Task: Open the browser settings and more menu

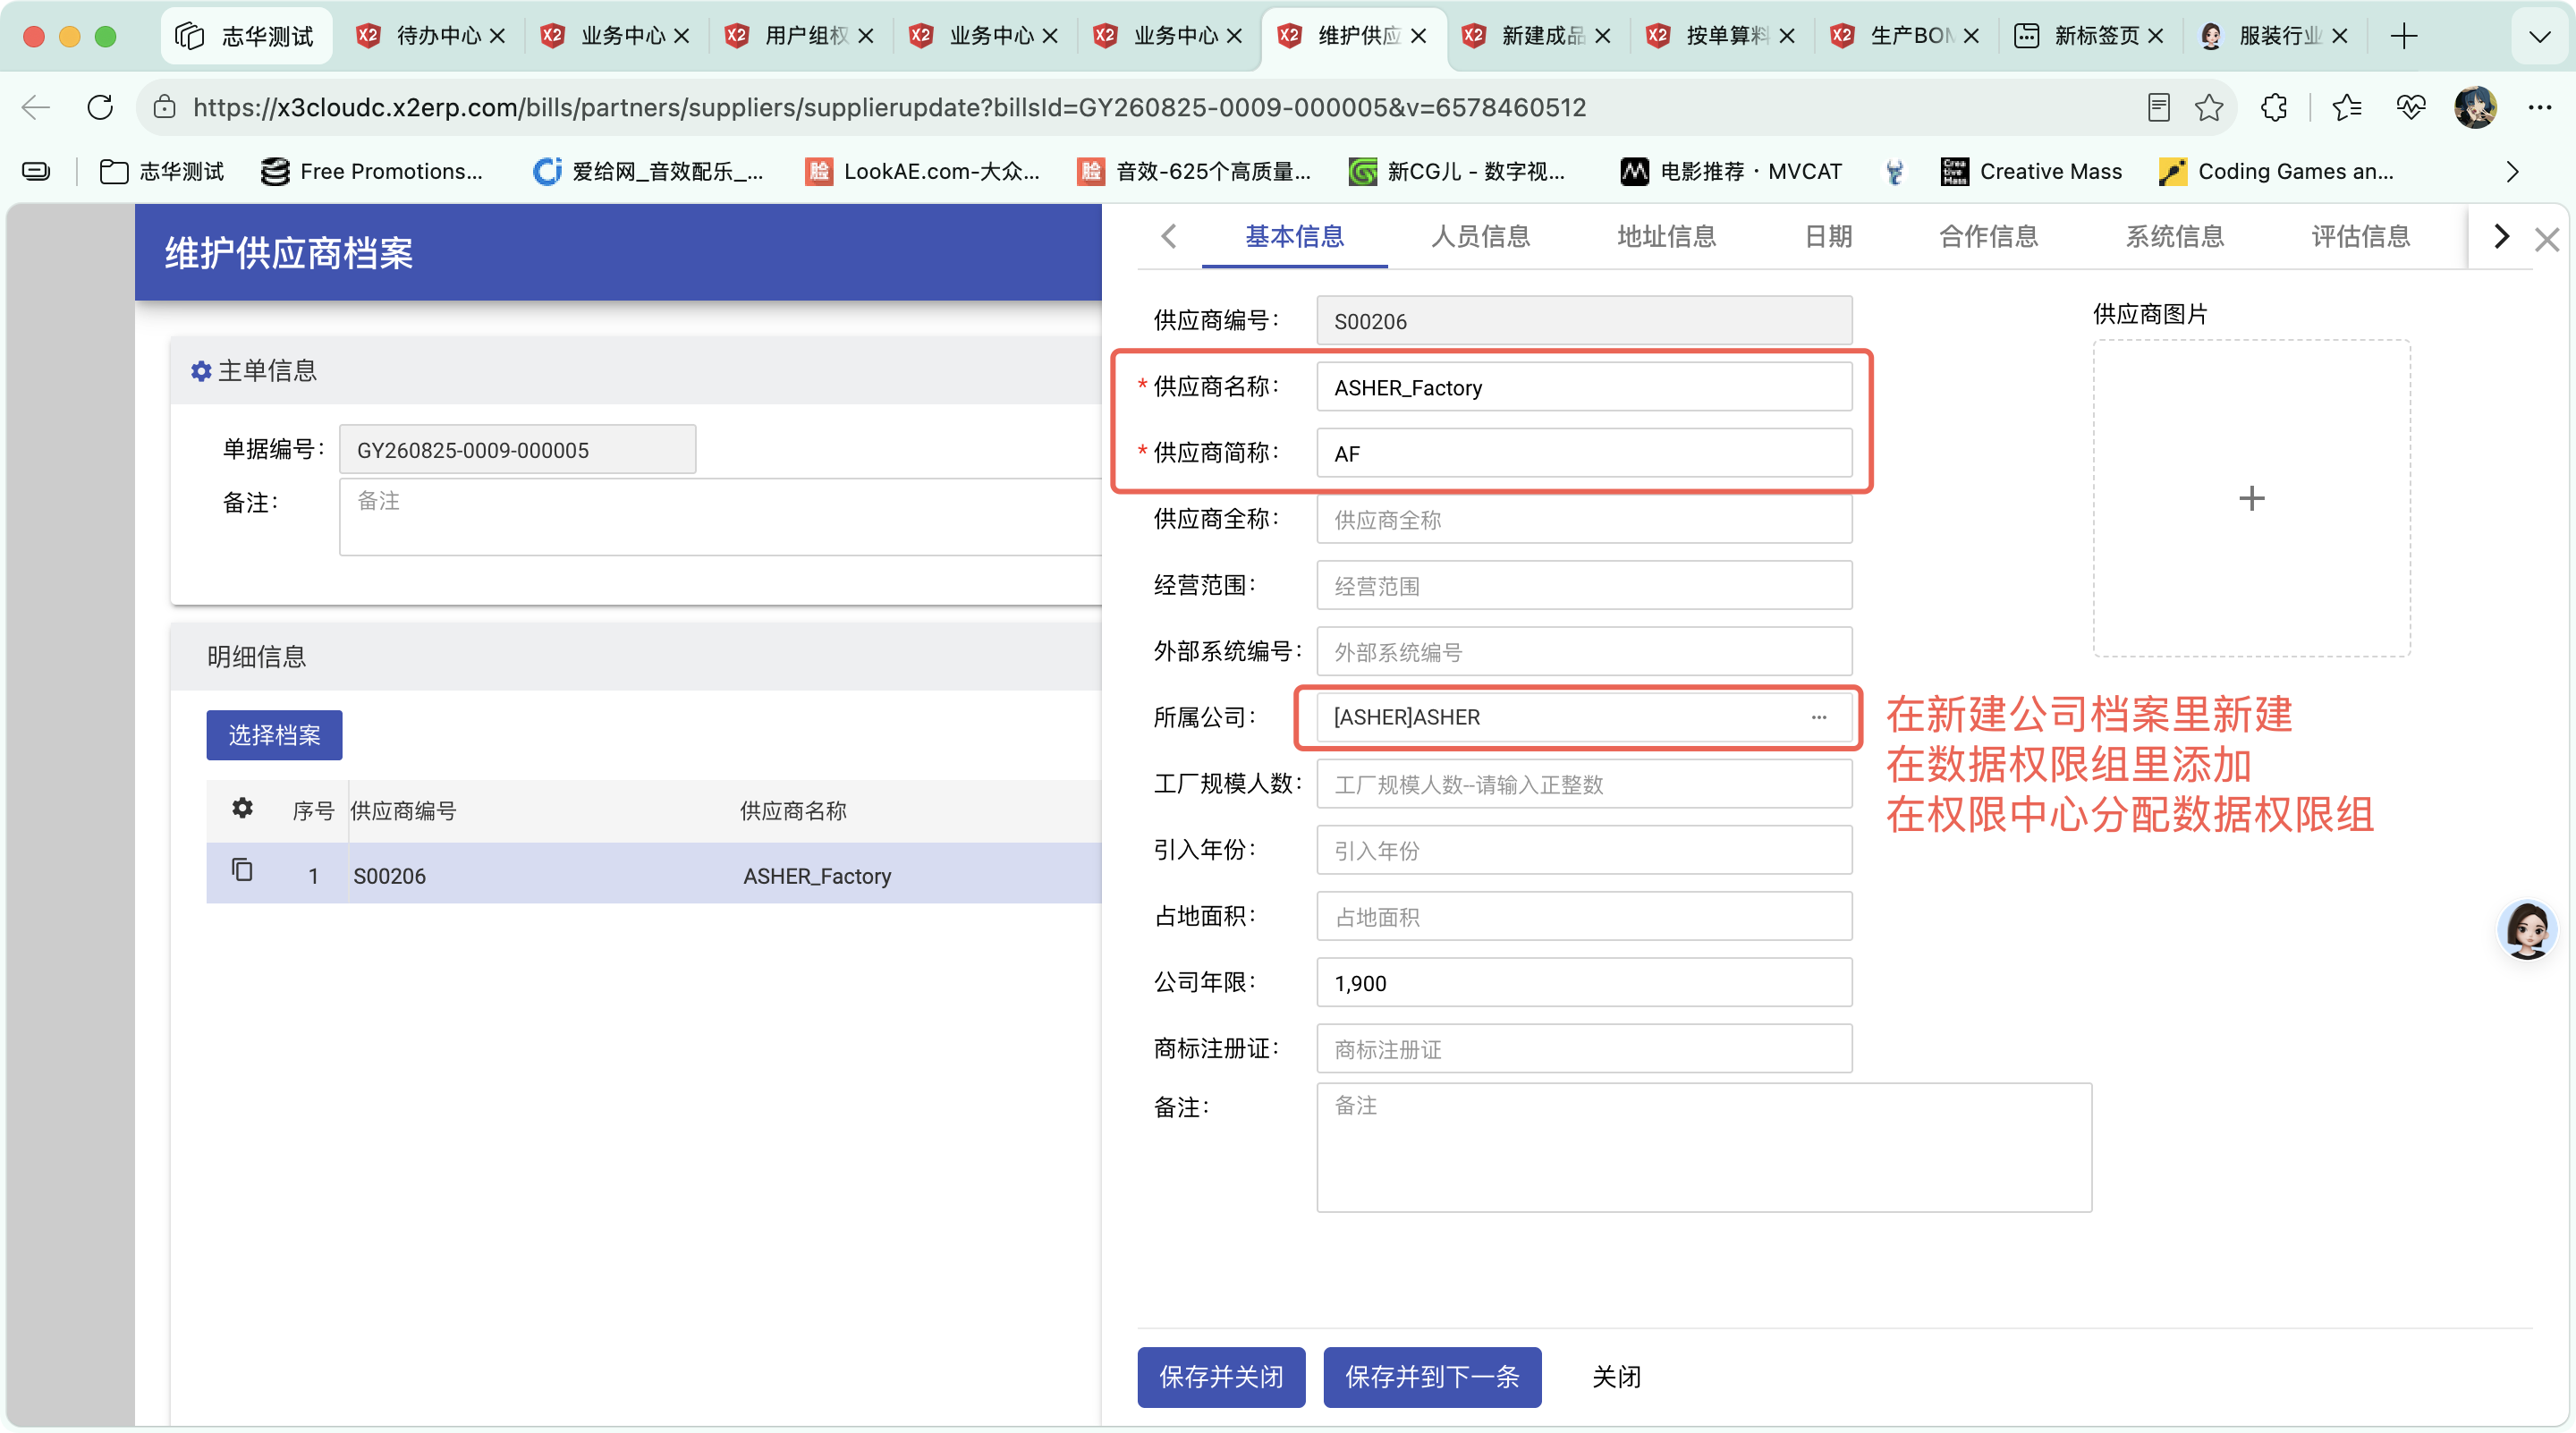Action: click(x=2539, y=107)
